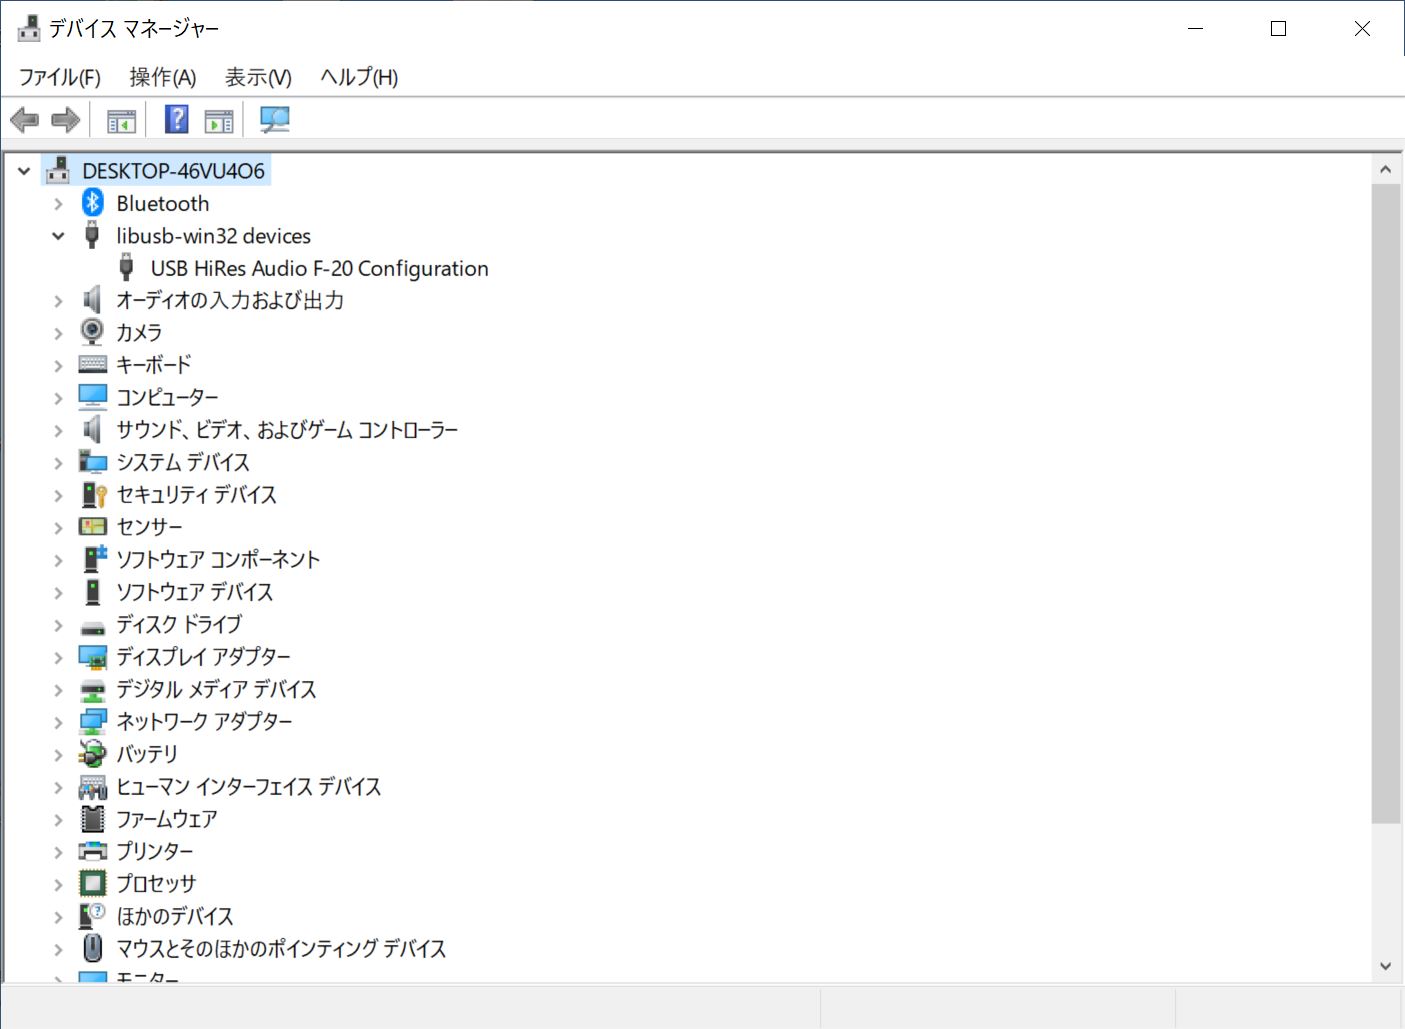The image size is (1405, 1029).
Task: Expand the ディスプレイ アダプター category
Action: [x=58, y=657]
